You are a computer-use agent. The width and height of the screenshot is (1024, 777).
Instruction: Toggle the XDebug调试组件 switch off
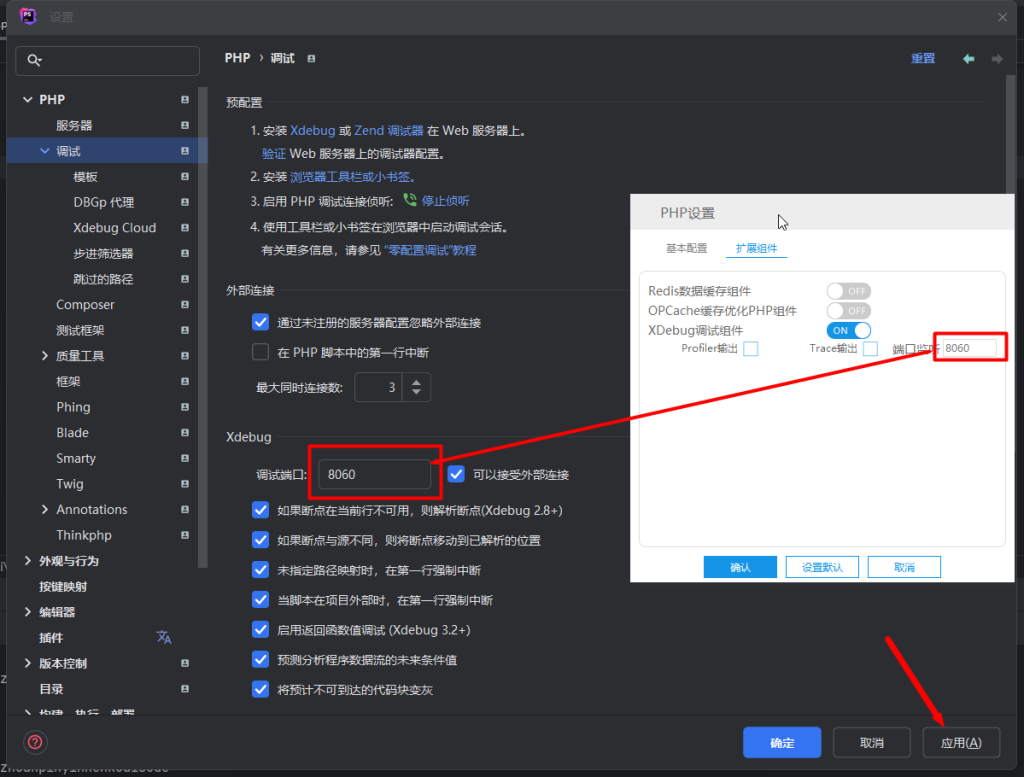[846, 330]
